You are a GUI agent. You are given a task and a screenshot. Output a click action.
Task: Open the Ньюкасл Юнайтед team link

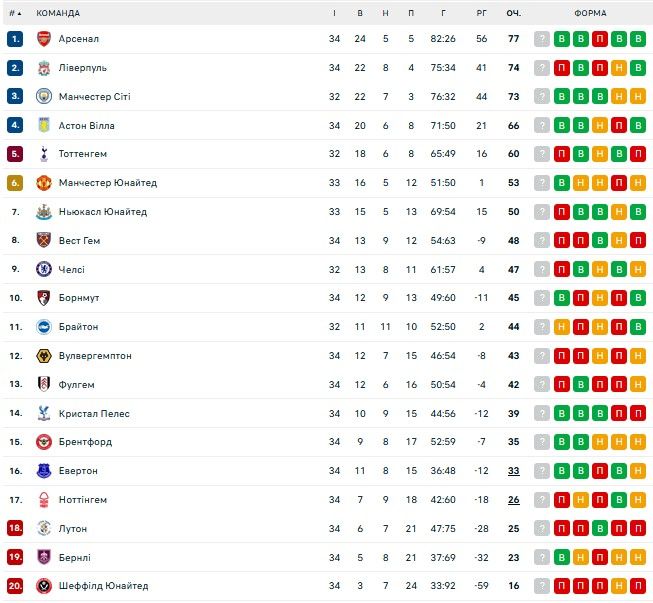[x=102, y=212]
